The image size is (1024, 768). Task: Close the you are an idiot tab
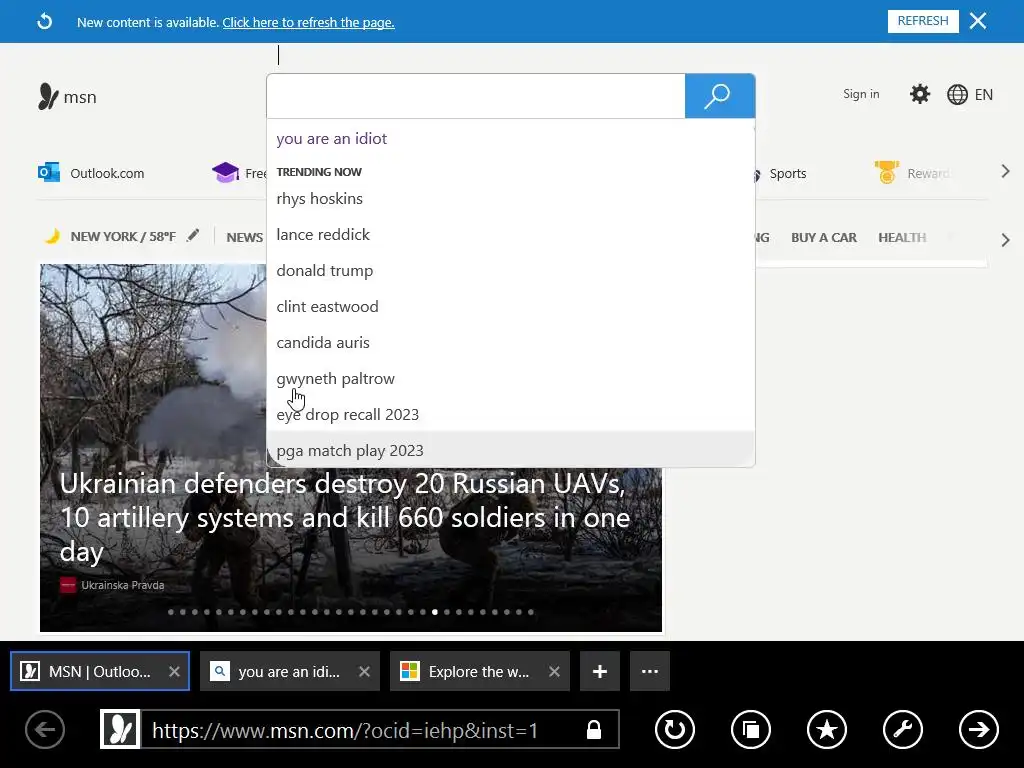364,671
